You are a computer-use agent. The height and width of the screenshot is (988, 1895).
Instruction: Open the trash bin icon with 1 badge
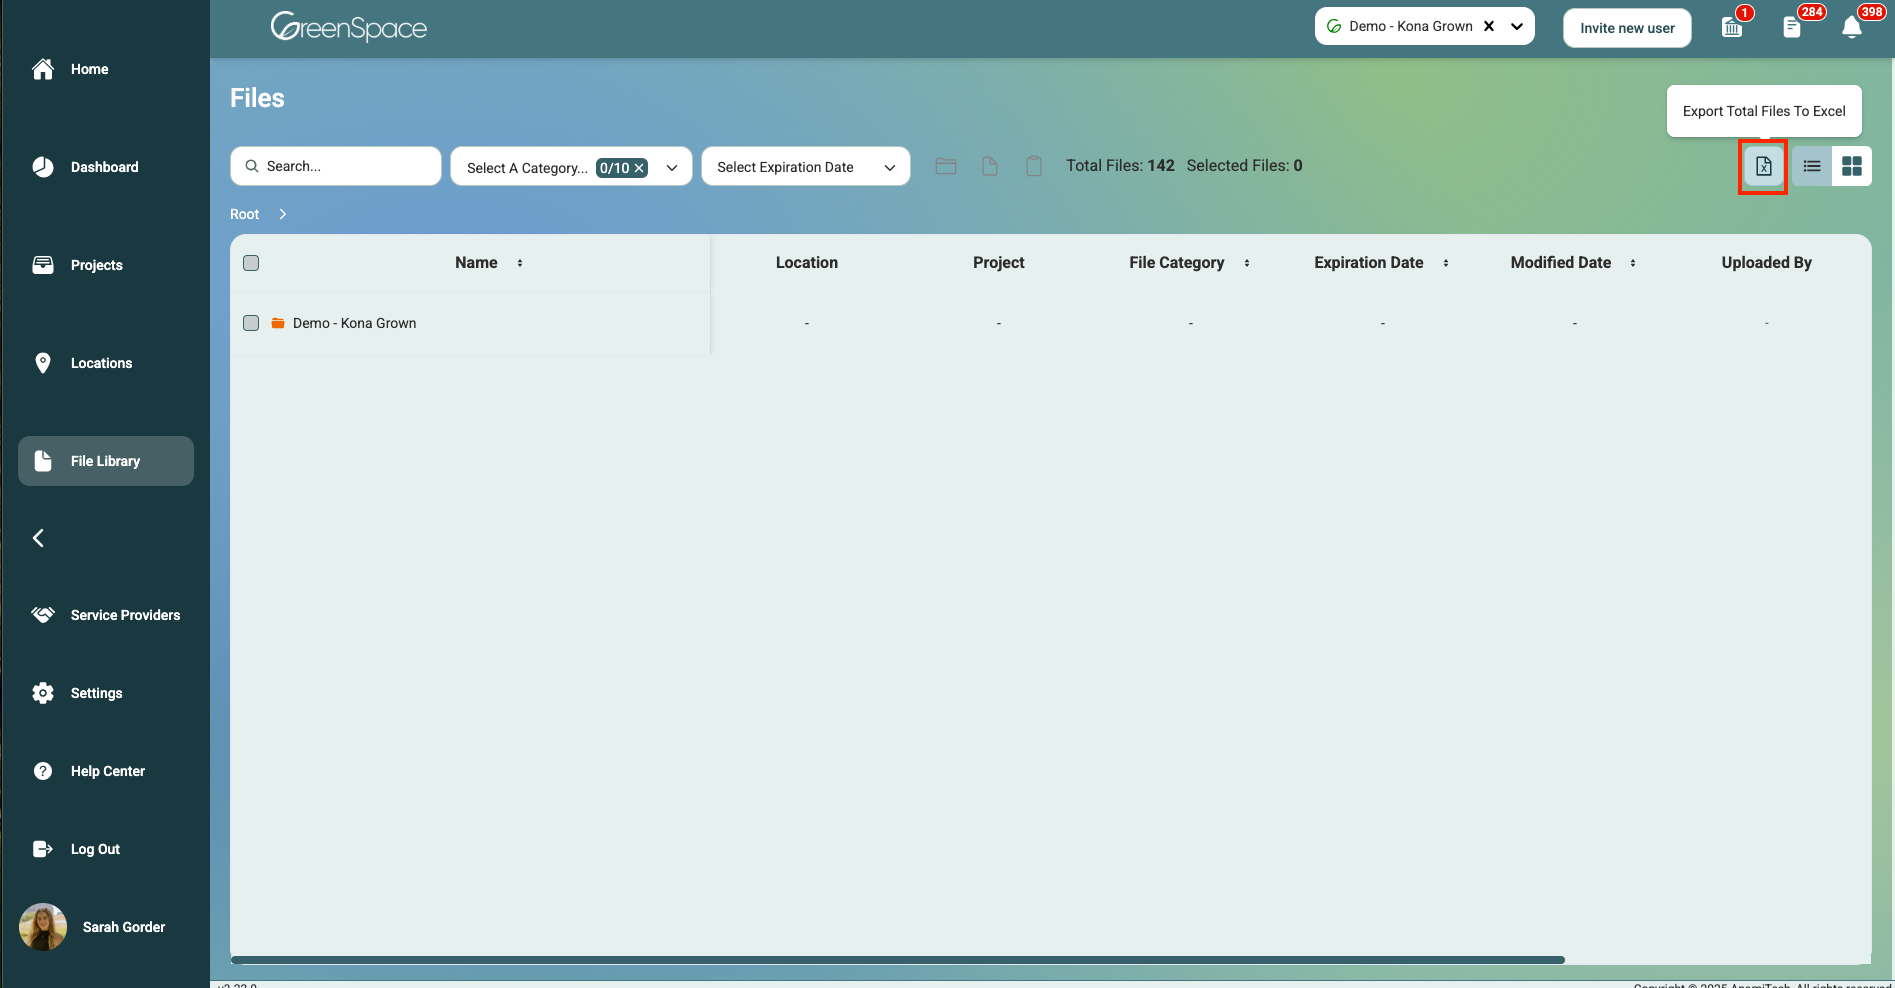(x=1732, y=27)
